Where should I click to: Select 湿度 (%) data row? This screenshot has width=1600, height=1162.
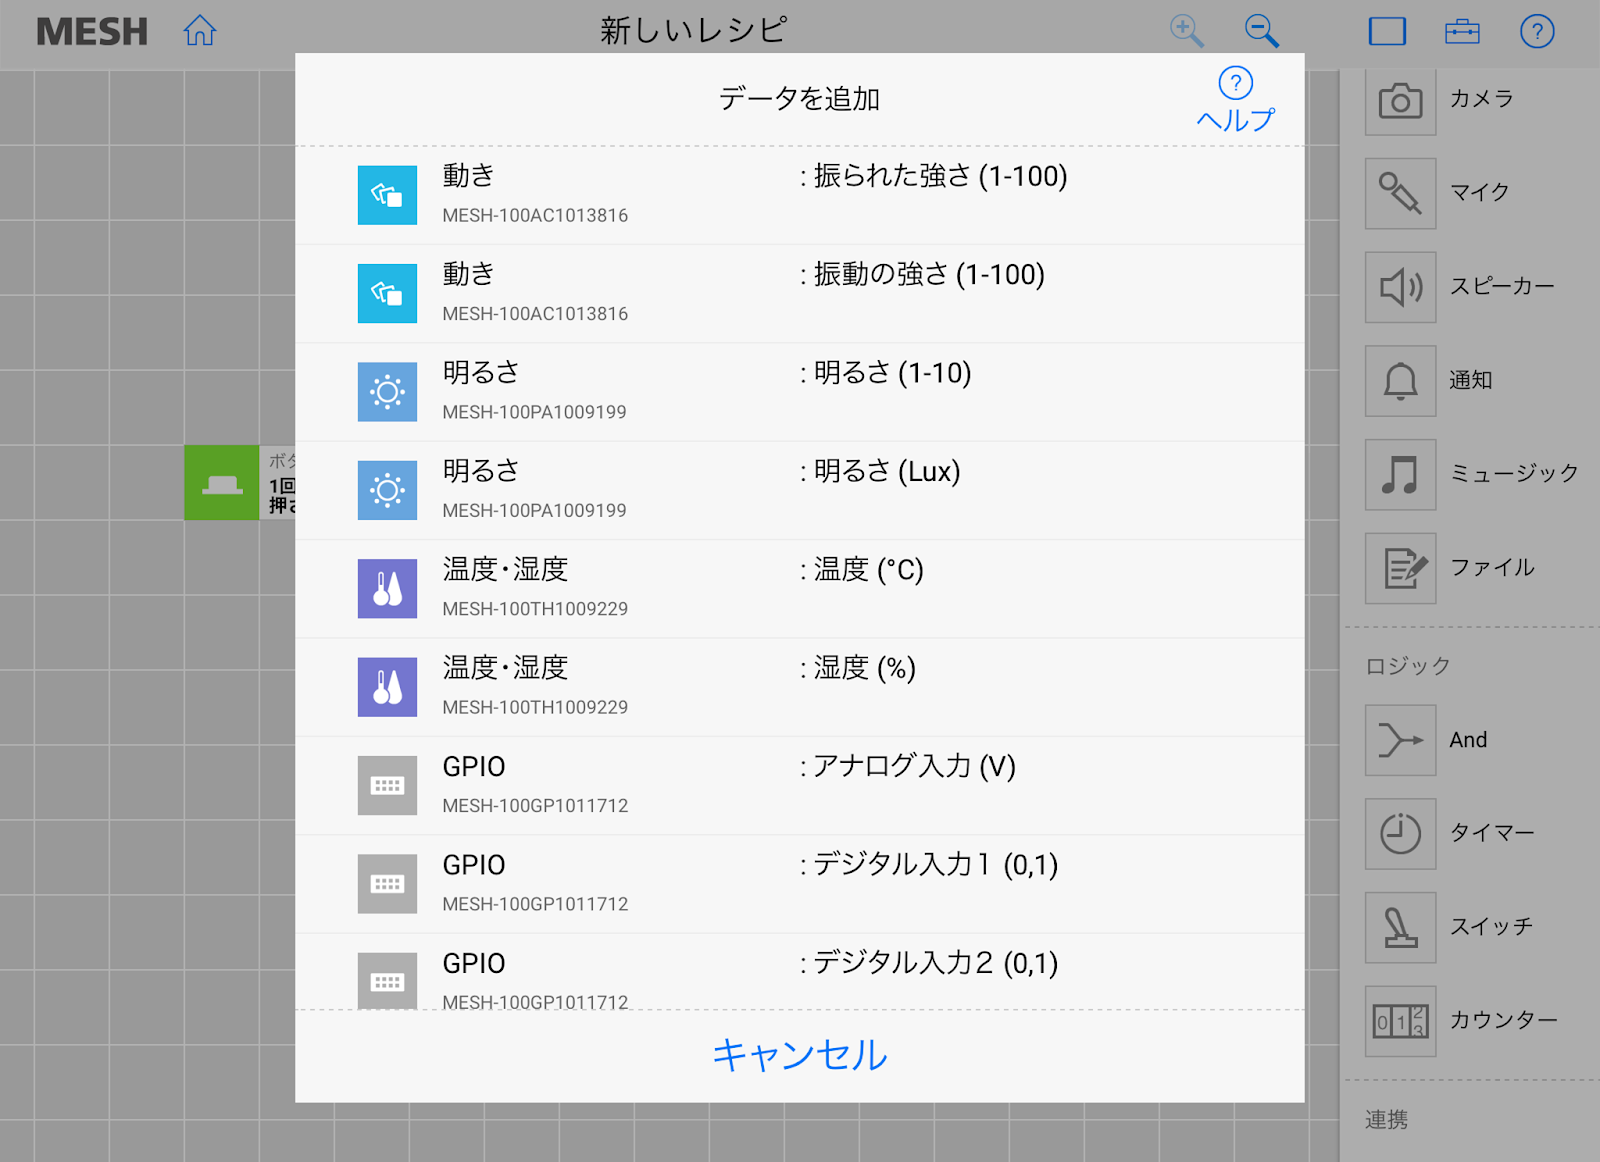[800, 688]
